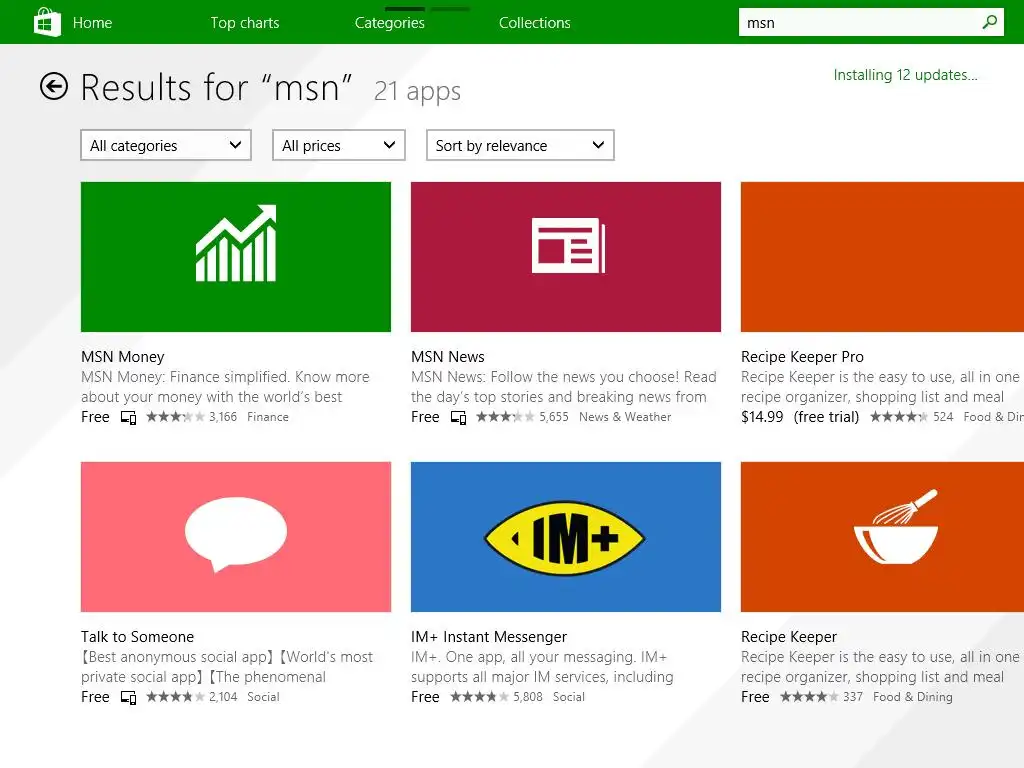Click the 5,655 review count
Viewport: 1024px width, 768px height.
554,417
